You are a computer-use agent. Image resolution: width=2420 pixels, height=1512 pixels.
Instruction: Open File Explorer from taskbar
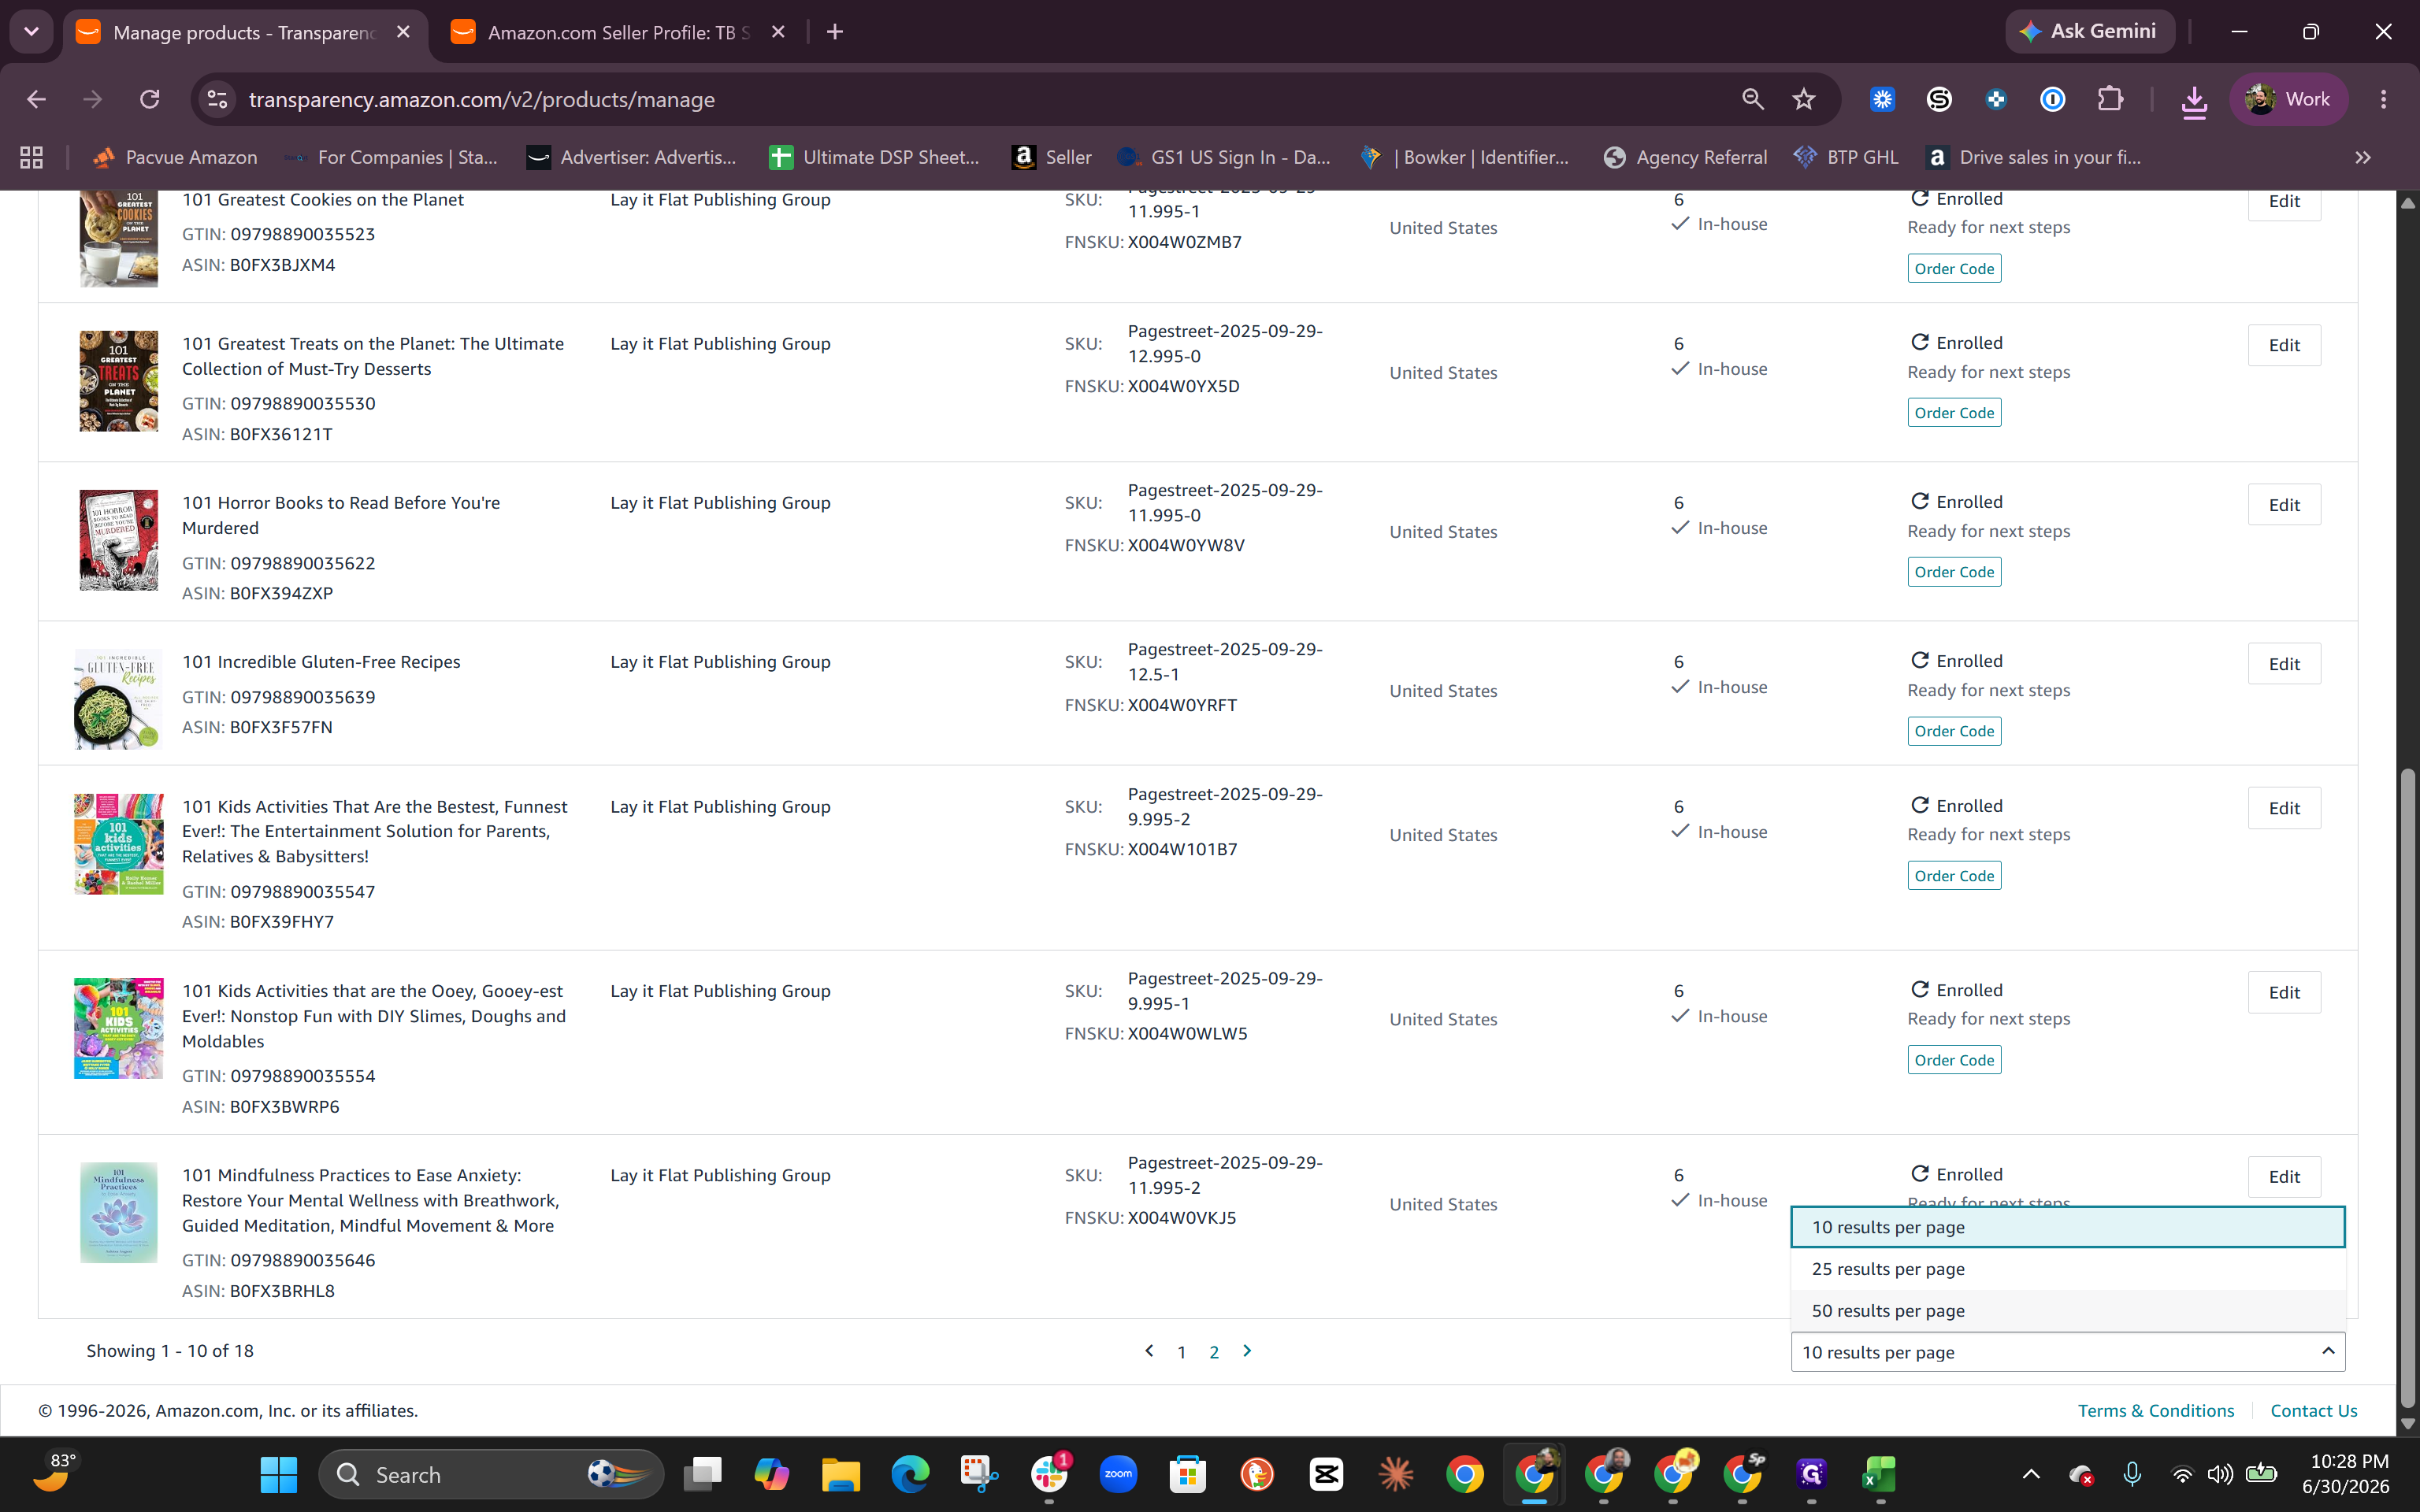(x=840, y=1474)
